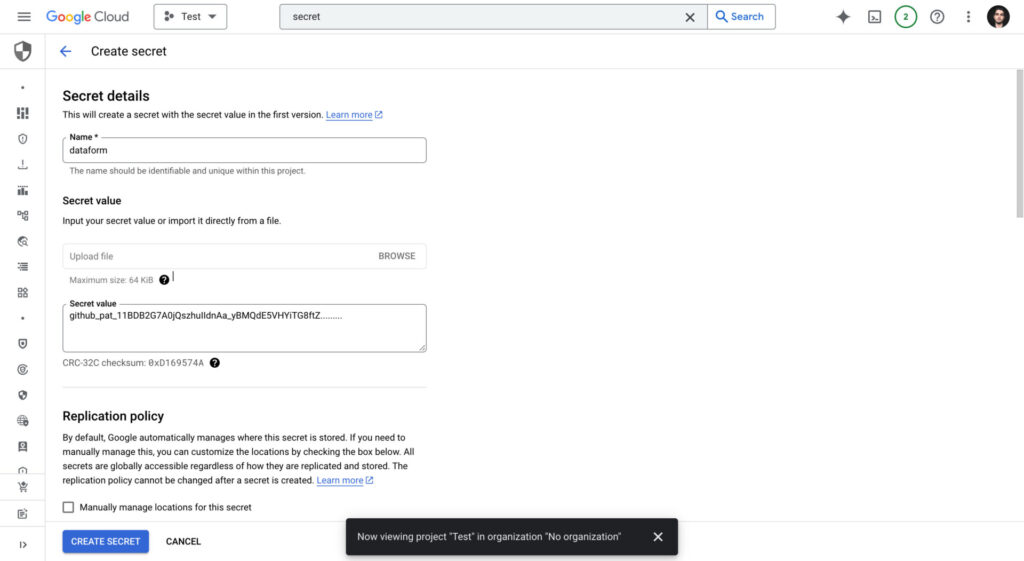Screen dimensions: 1024x561
Task: Open the three-dot settings menu
Action: [968, 17]
